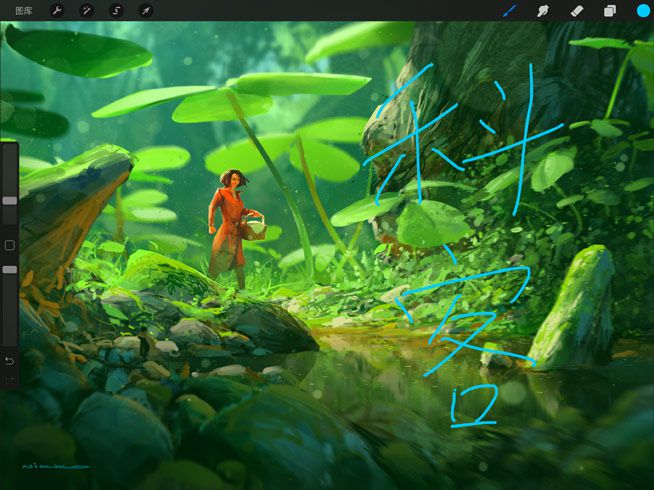Open the Actions wrench menu
The width and height of the screenshot is (654, 490).
pyautogui.click(x=57, y=11)
